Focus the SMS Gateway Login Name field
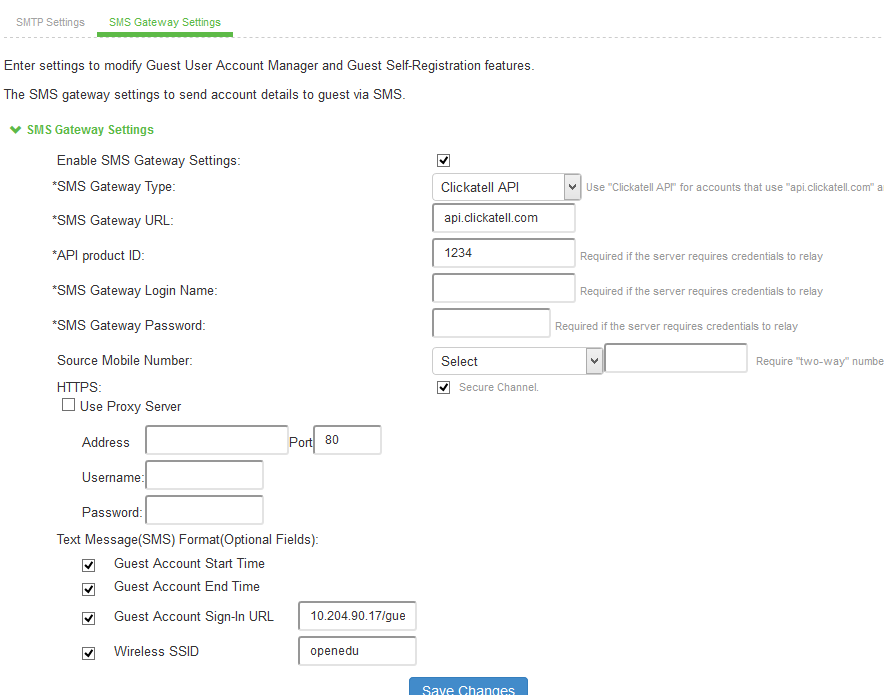This screenshot has height=695, width=884. pyautogui.click(x=503, y=288)
